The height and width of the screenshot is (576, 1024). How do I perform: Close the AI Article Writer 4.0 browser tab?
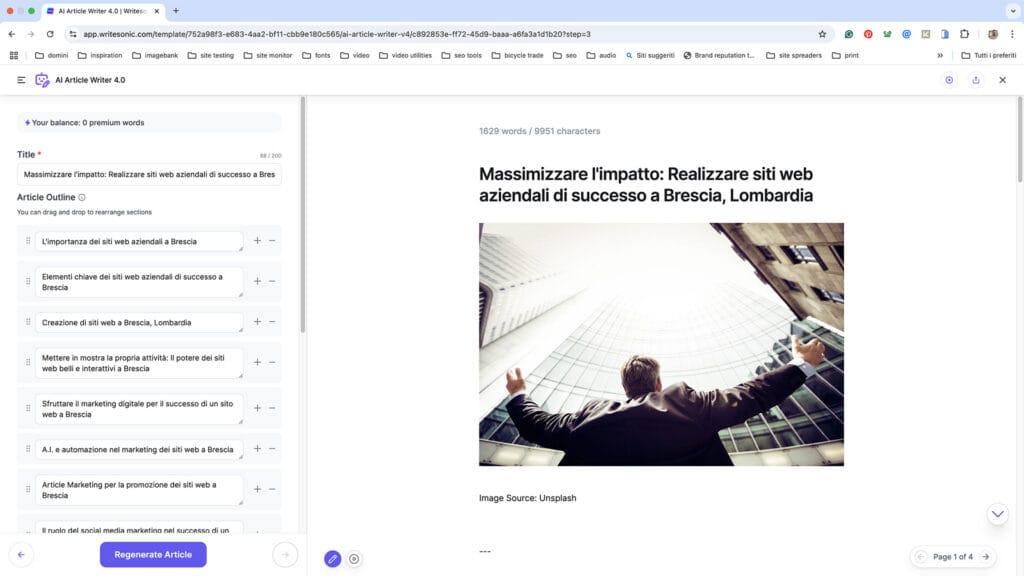pos(157,11)
